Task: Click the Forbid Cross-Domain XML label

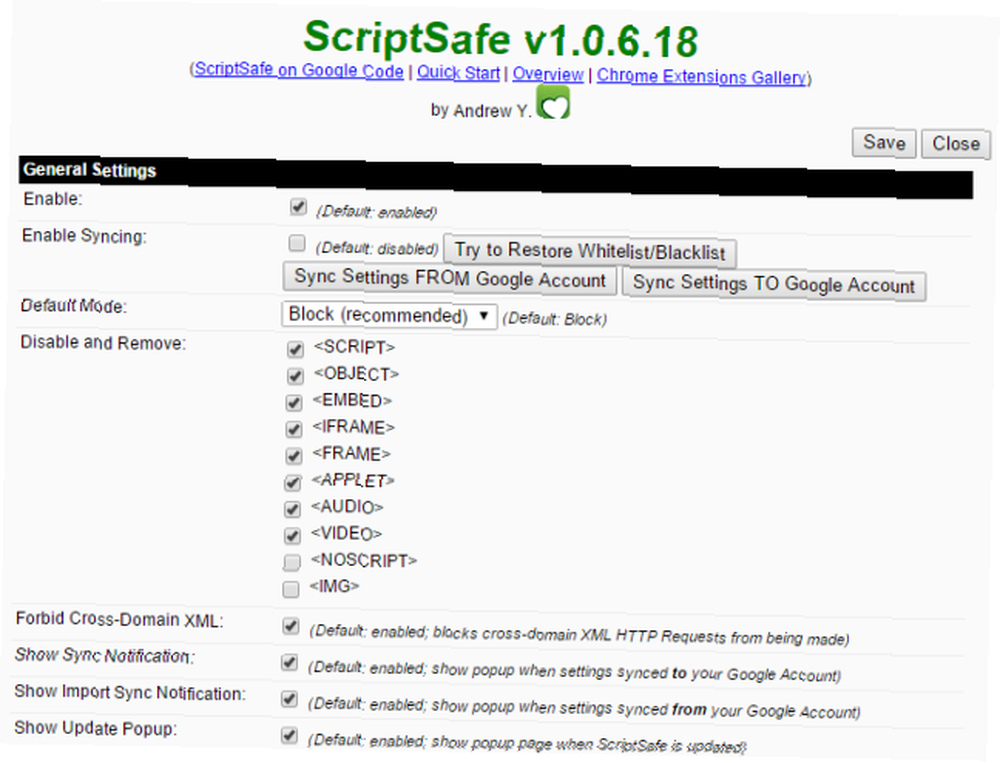Action: pyautogui.click(x=119, y=619)
